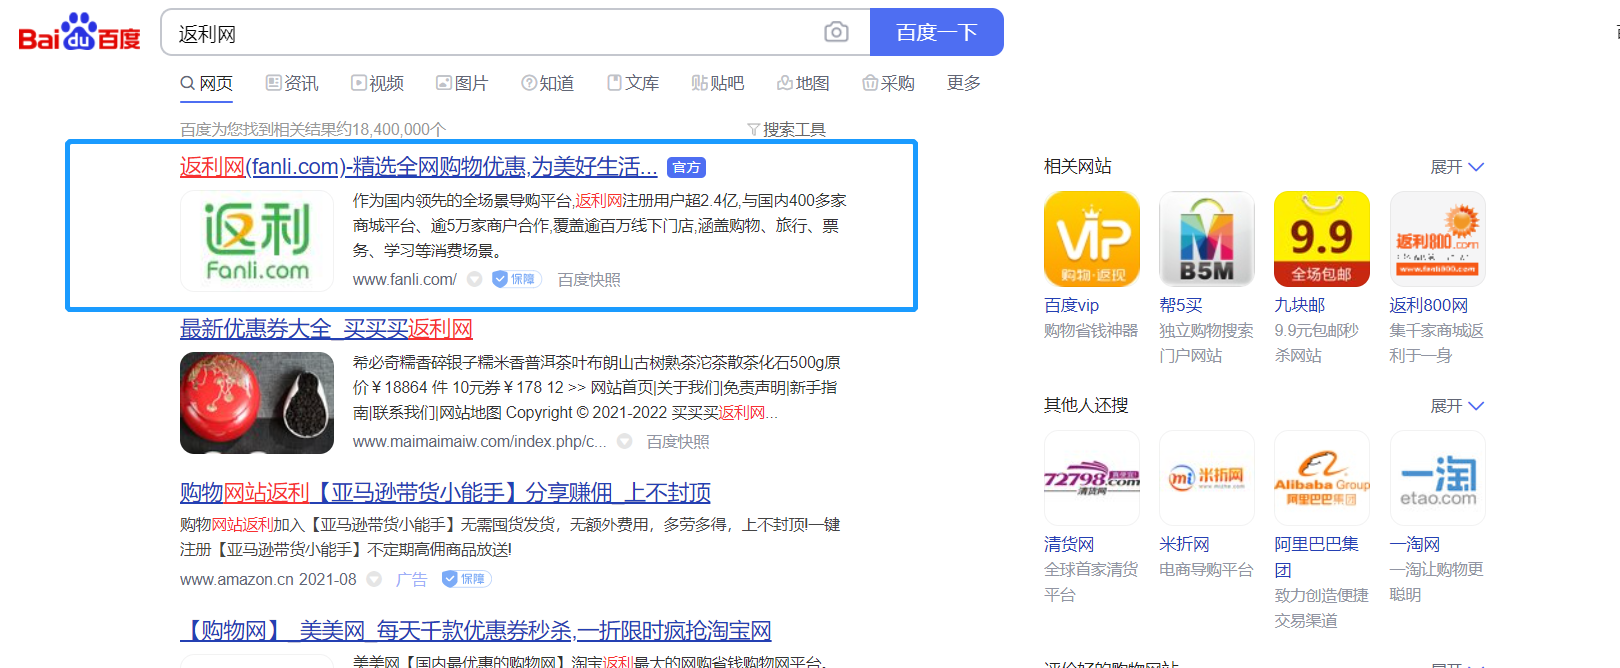Image resolution: width=1620 pixels, height=668 pixels.
Task: Open 搜索工具 filter
Action: coord(786,129)
